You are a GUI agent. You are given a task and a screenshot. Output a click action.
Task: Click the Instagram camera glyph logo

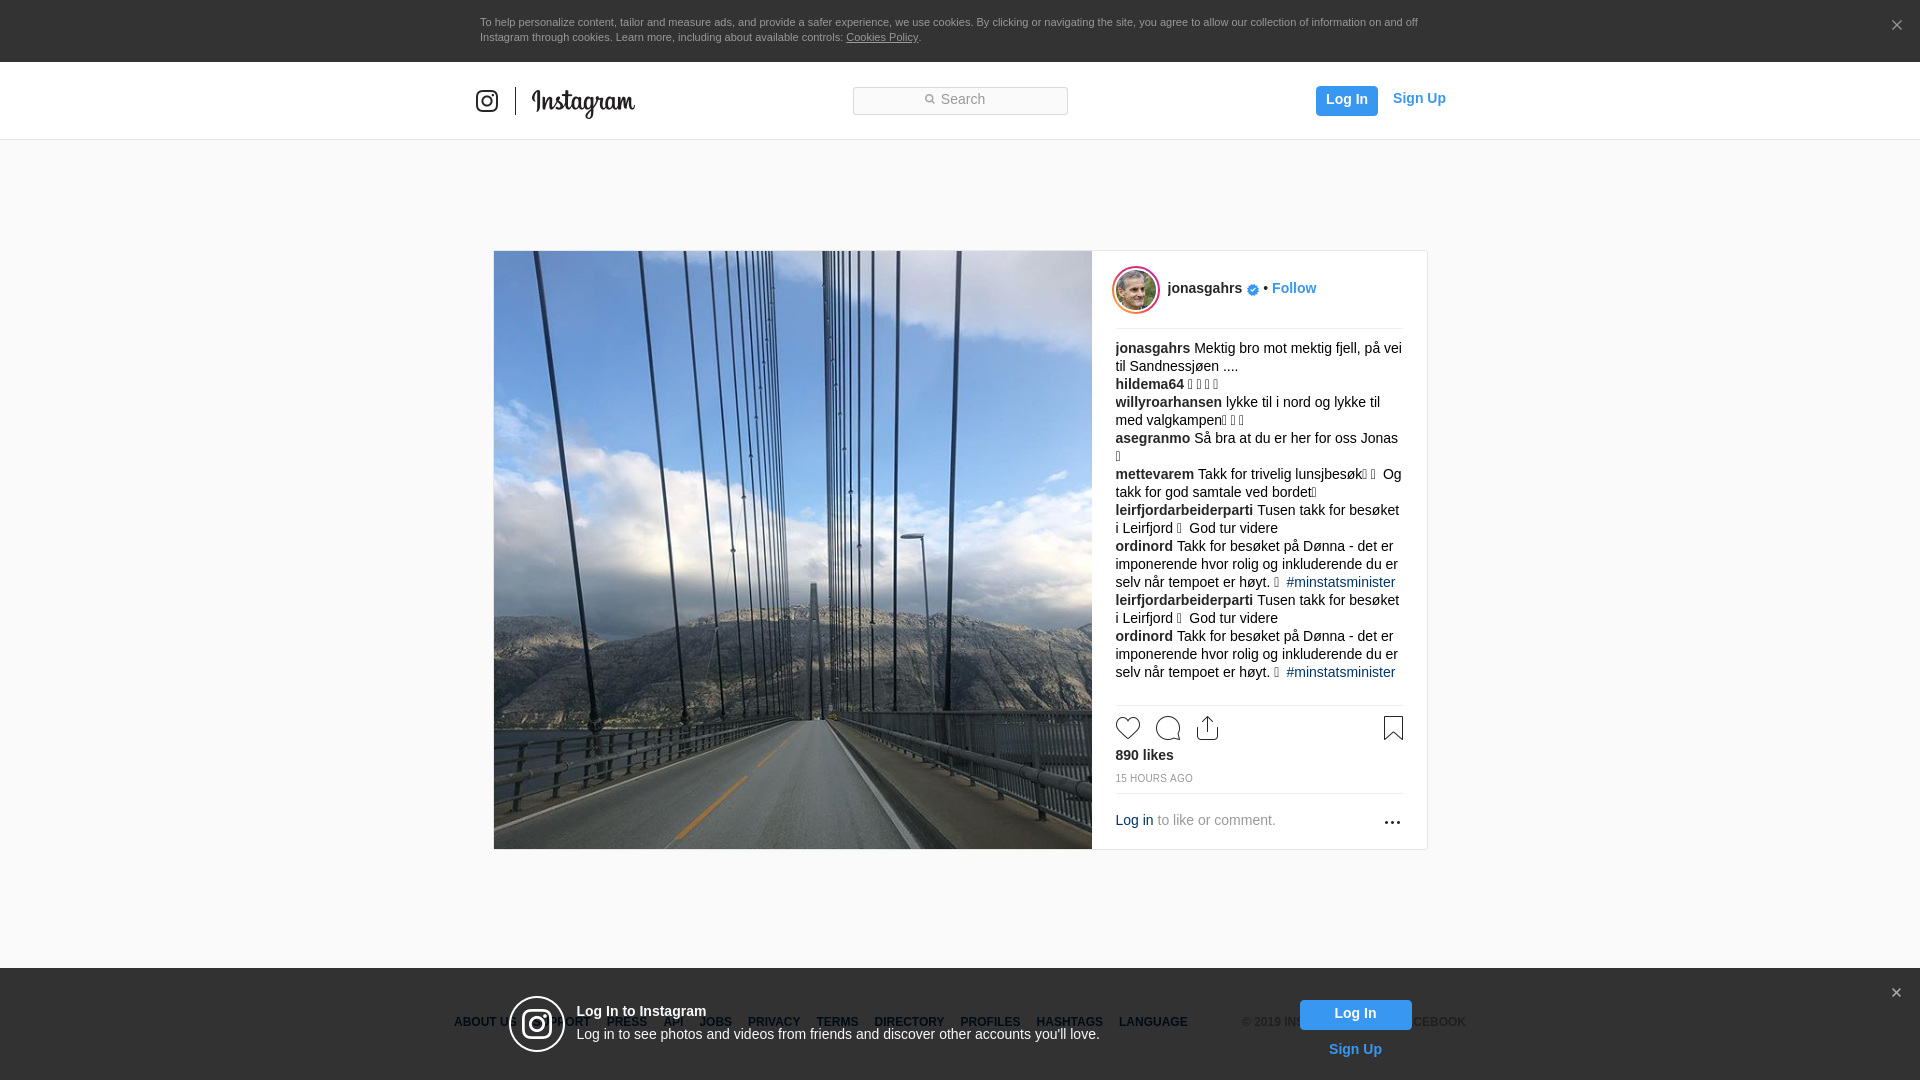pyautogui.click(x=487, y=101)
